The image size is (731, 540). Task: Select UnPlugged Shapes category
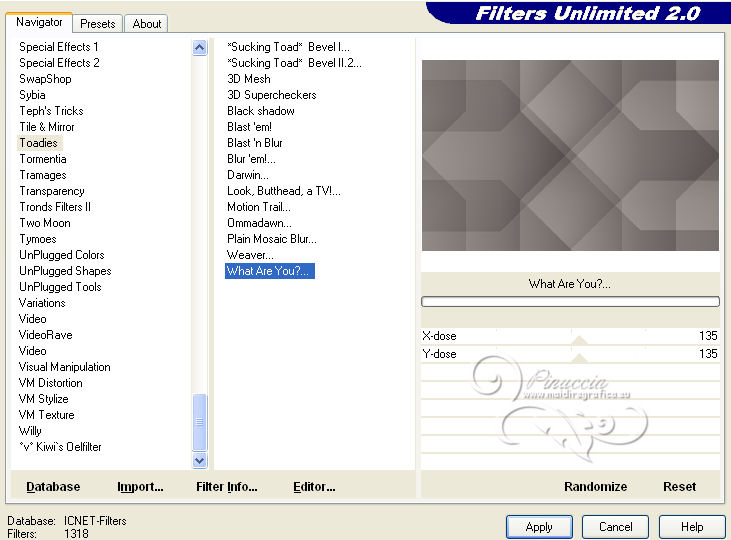coord(65,271)
